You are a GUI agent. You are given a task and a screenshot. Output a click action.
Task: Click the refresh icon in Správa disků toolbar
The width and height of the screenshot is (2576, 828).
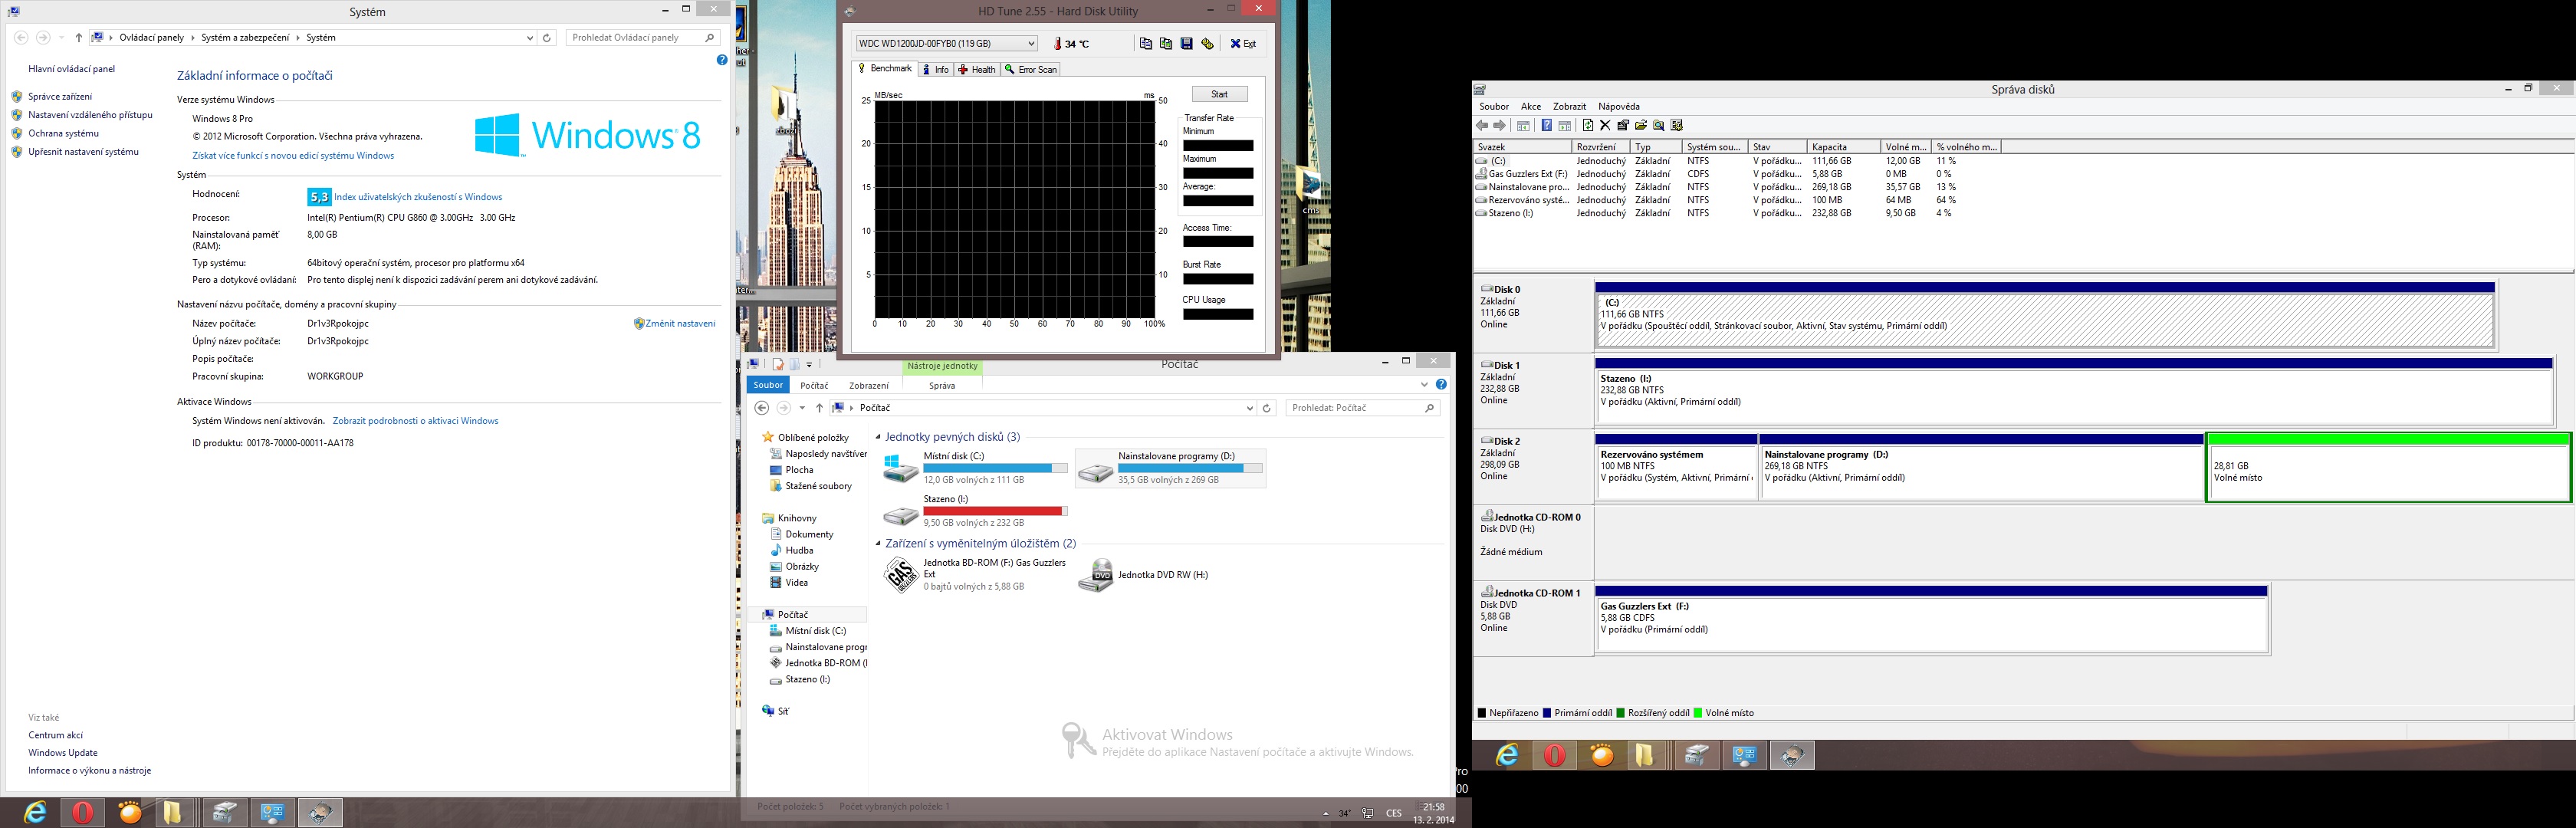tap(1588, 125)
